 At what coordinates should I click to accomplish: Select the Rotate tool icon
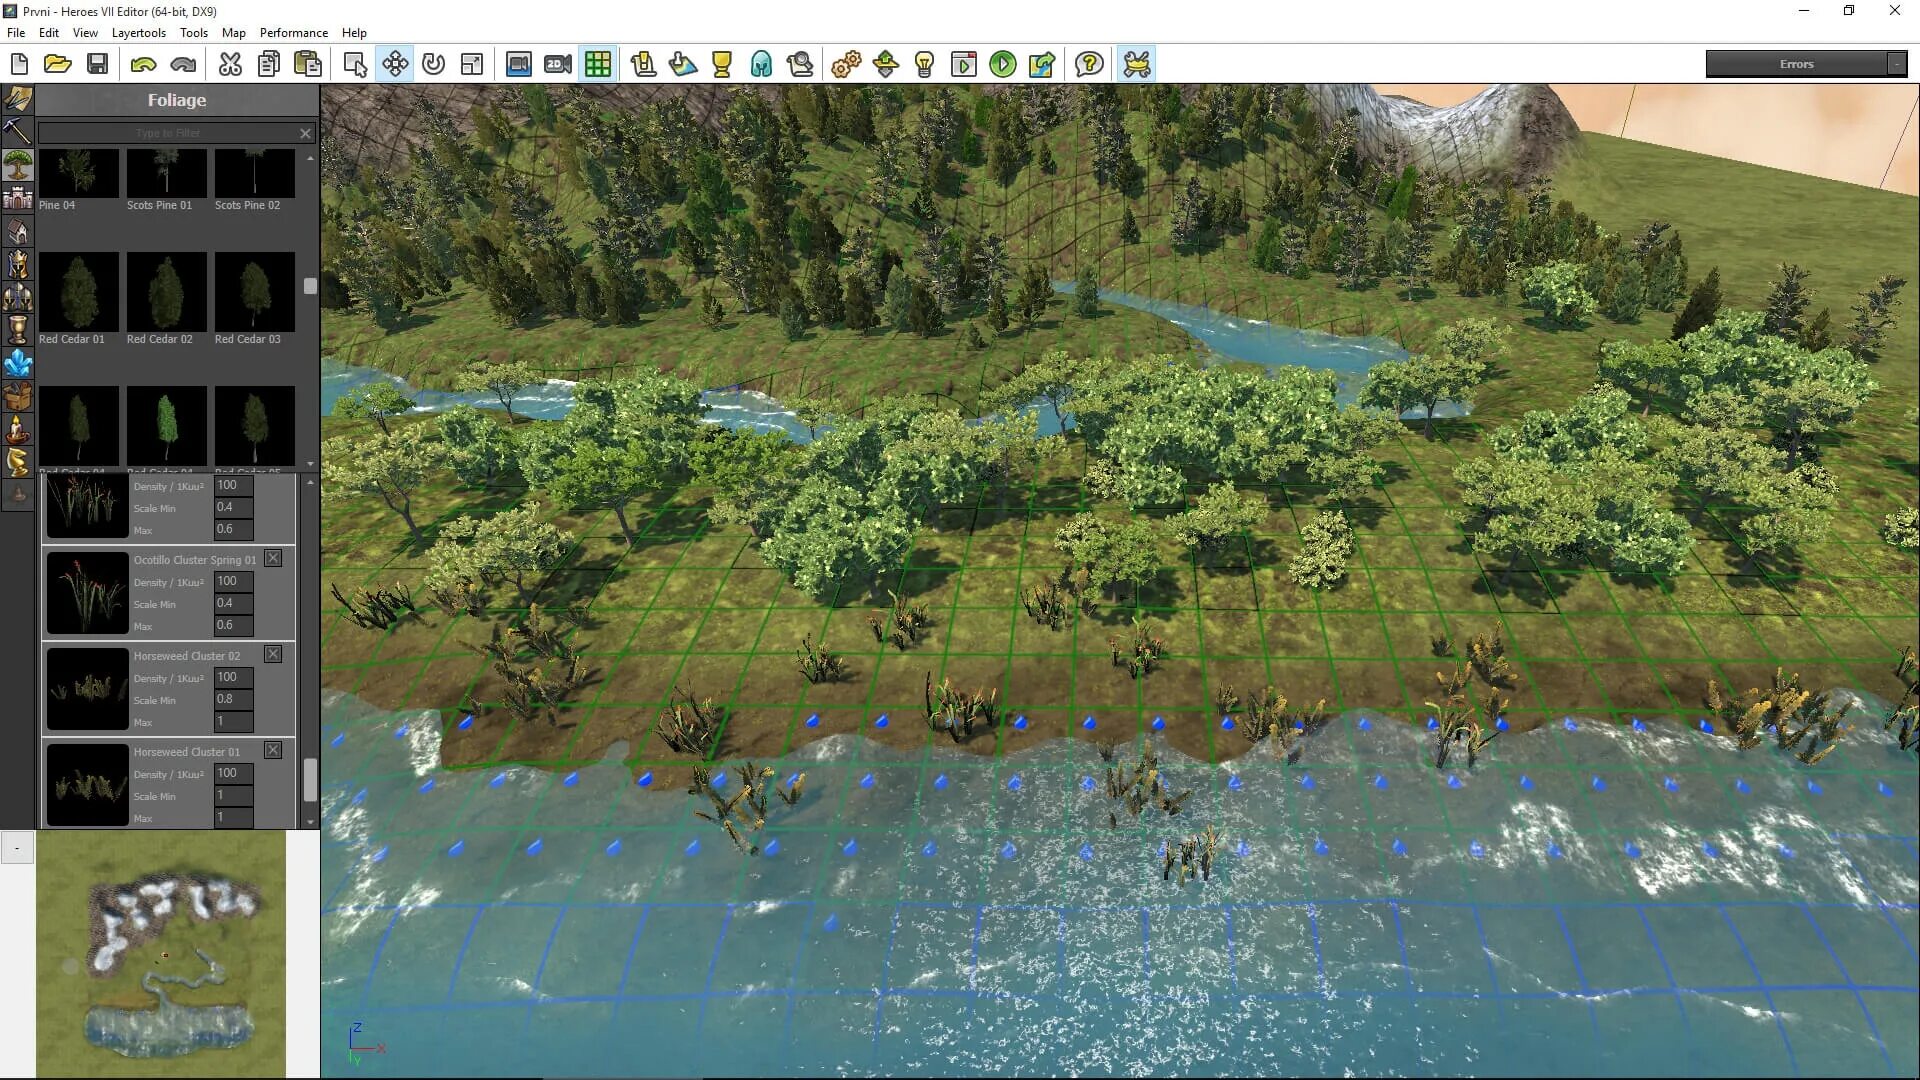(433, 64)
